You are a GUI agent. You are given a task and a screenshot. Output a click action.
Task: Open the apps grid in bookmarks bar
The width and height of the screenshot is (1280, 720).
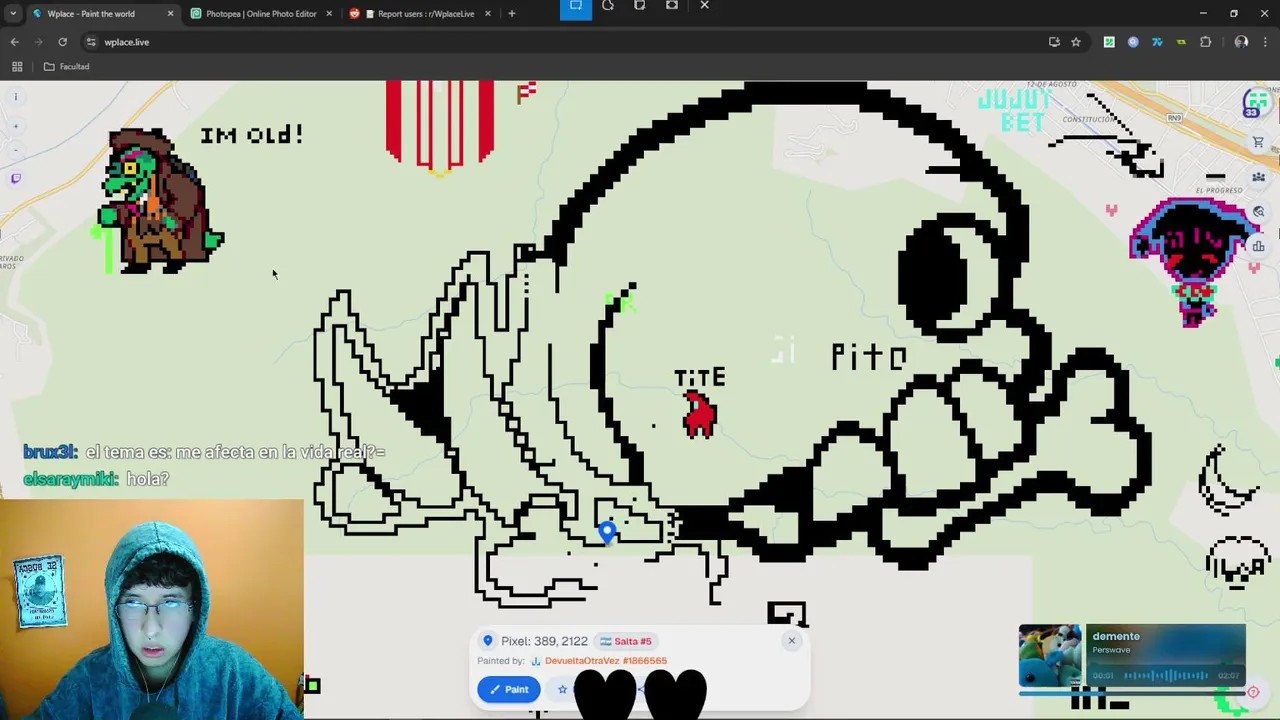point(17,67)
